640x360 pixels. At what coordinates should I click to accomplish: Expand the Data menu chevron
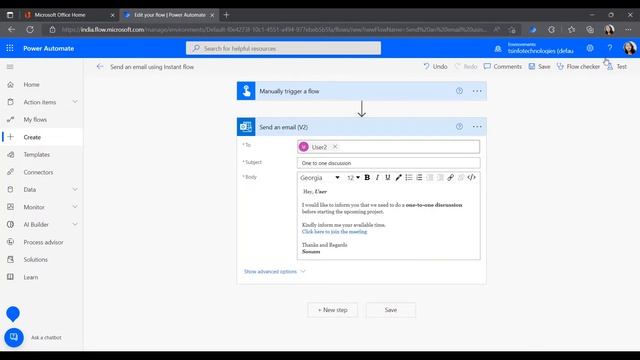click(75, 189)
